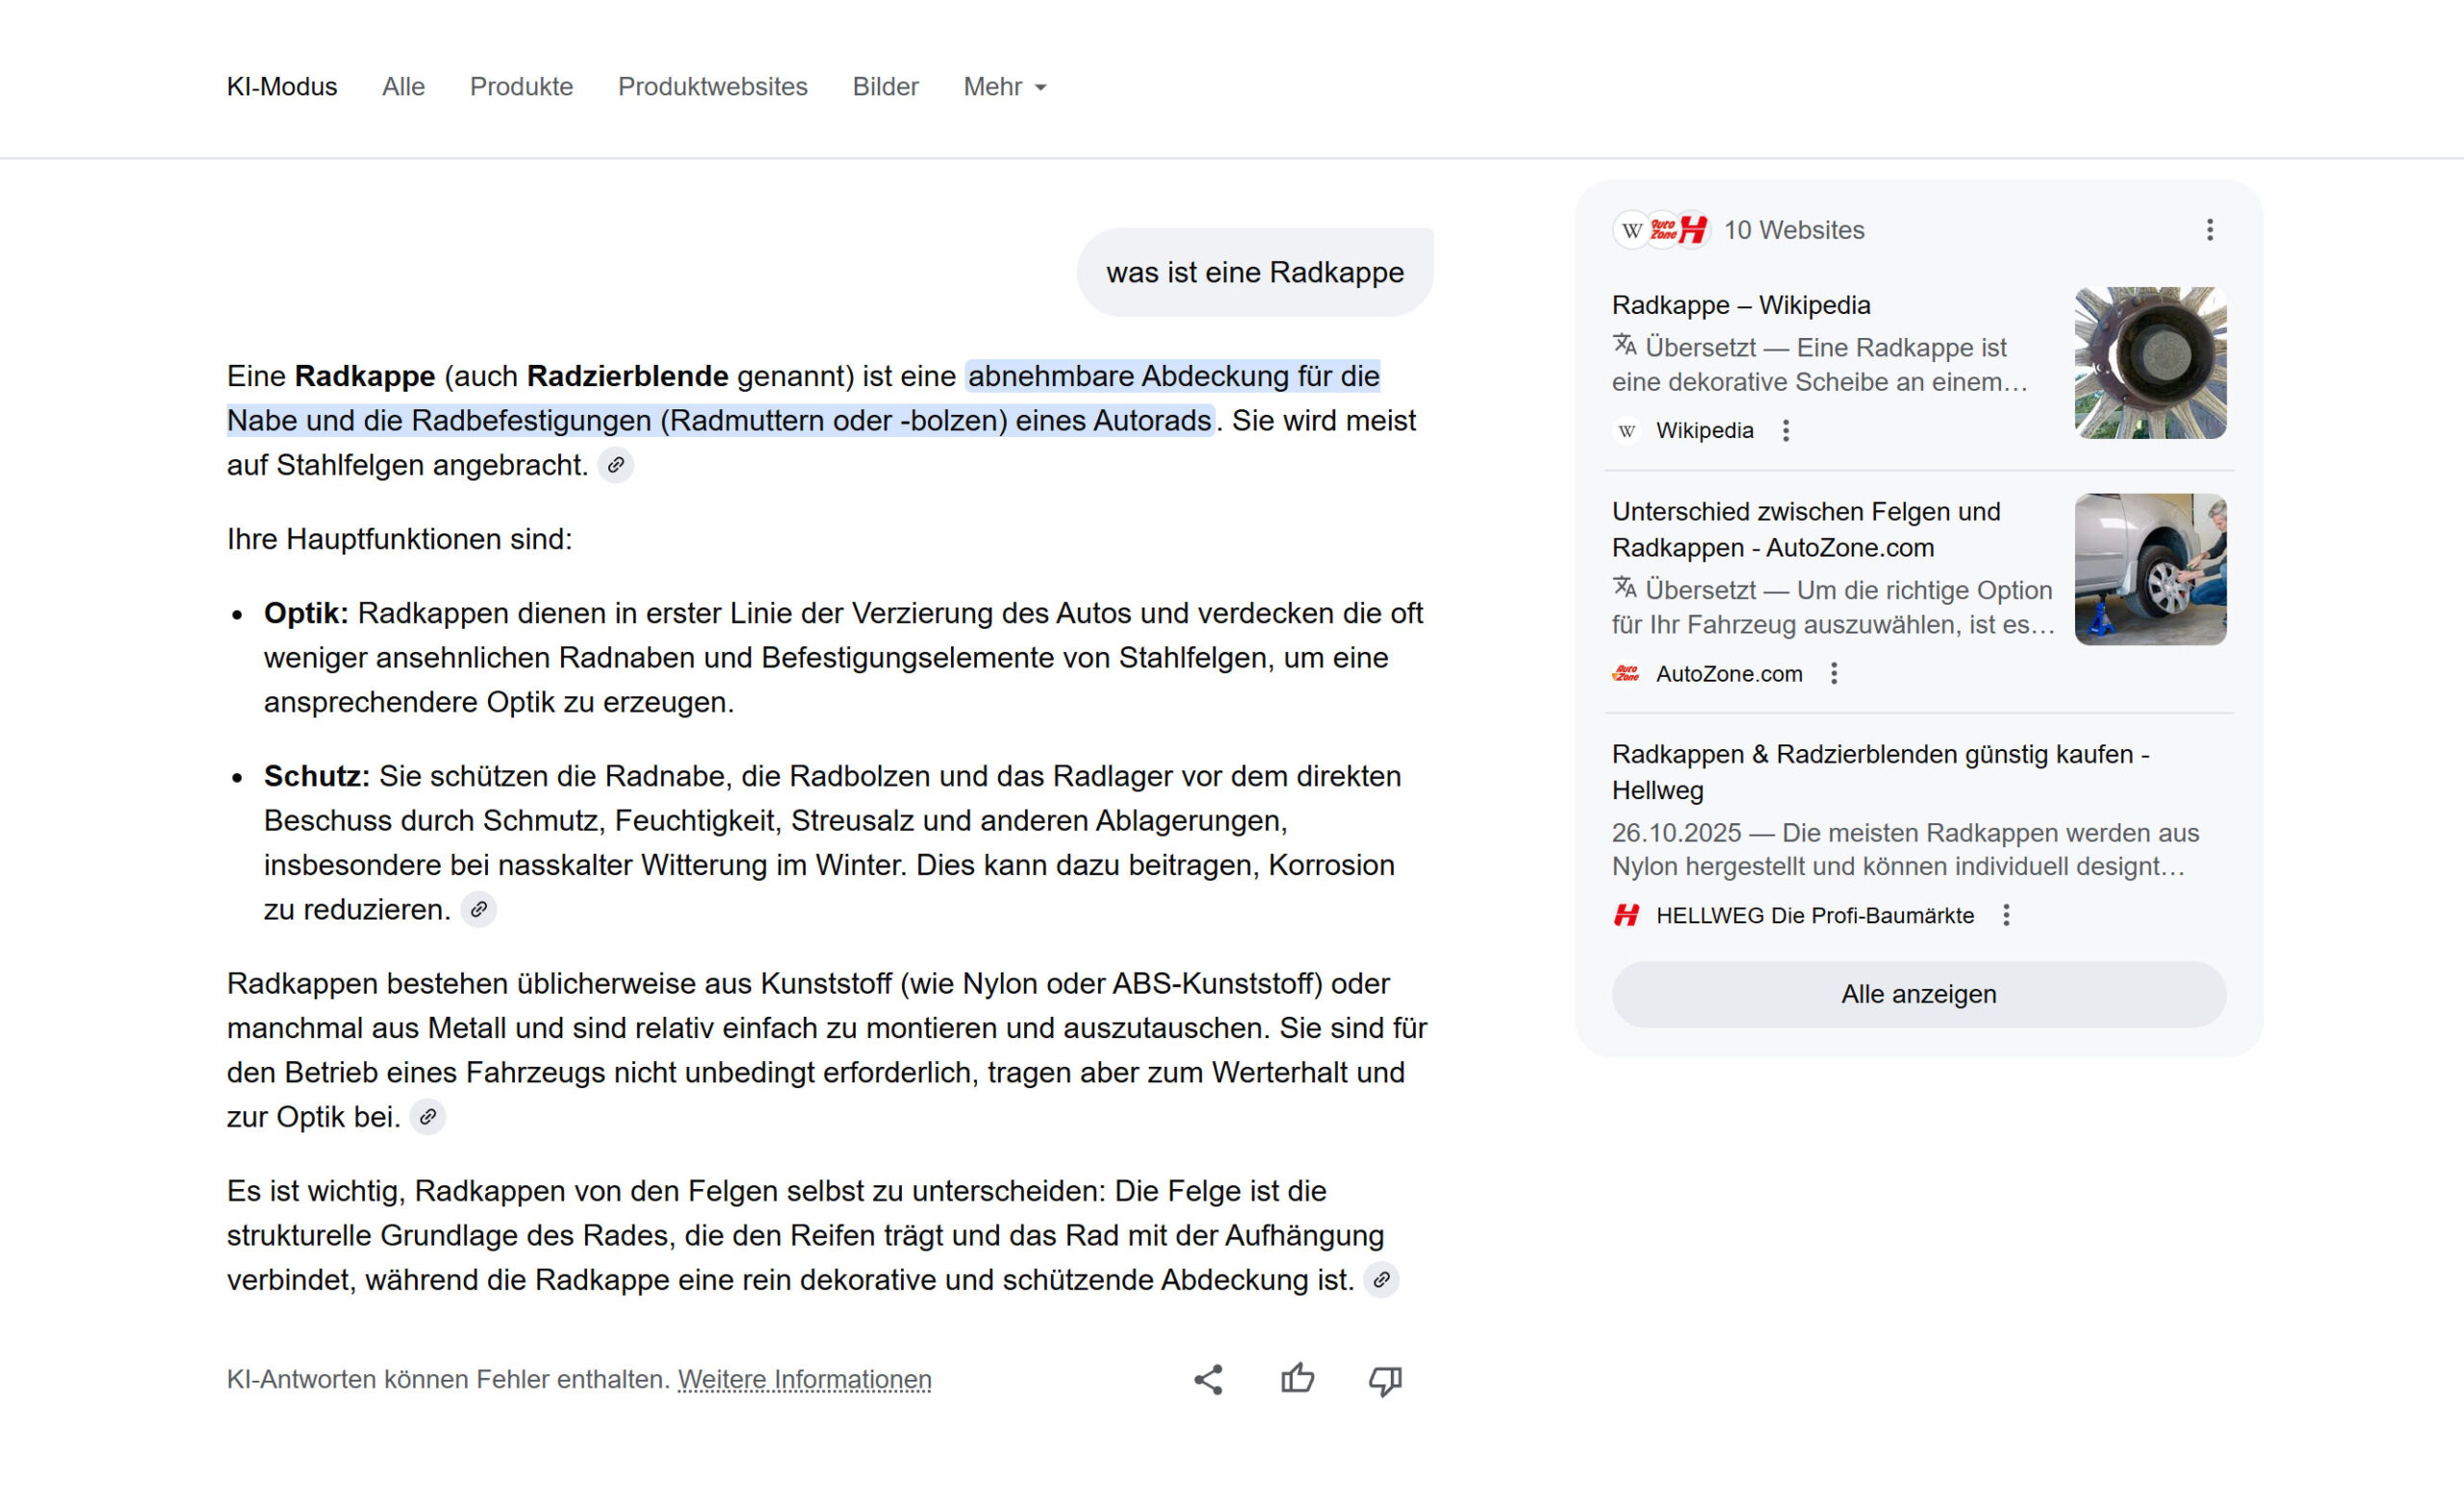Screen dimensions: 2464x1502
Task: Expand the Mehr dropdown
Action: point(1004,87)
